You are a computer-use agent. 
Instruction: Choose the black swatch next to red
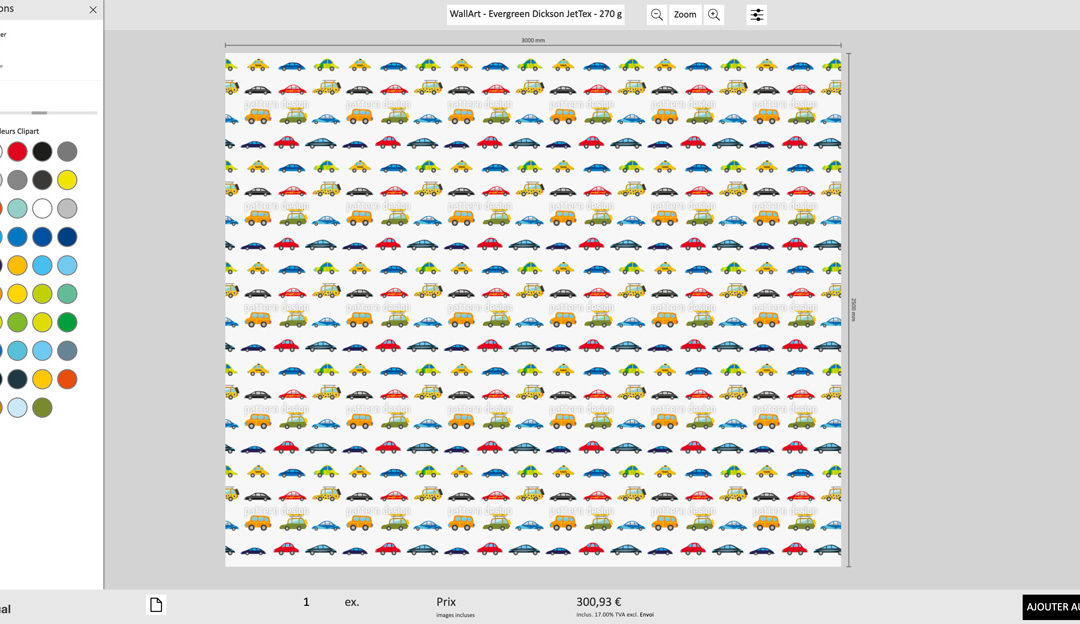[42, 152]
